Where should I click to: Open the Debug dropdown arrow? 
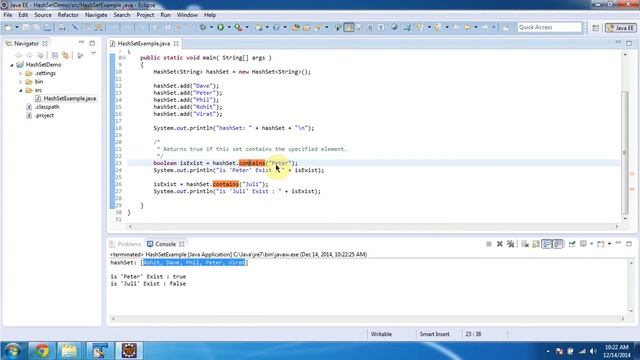point(211,27)
